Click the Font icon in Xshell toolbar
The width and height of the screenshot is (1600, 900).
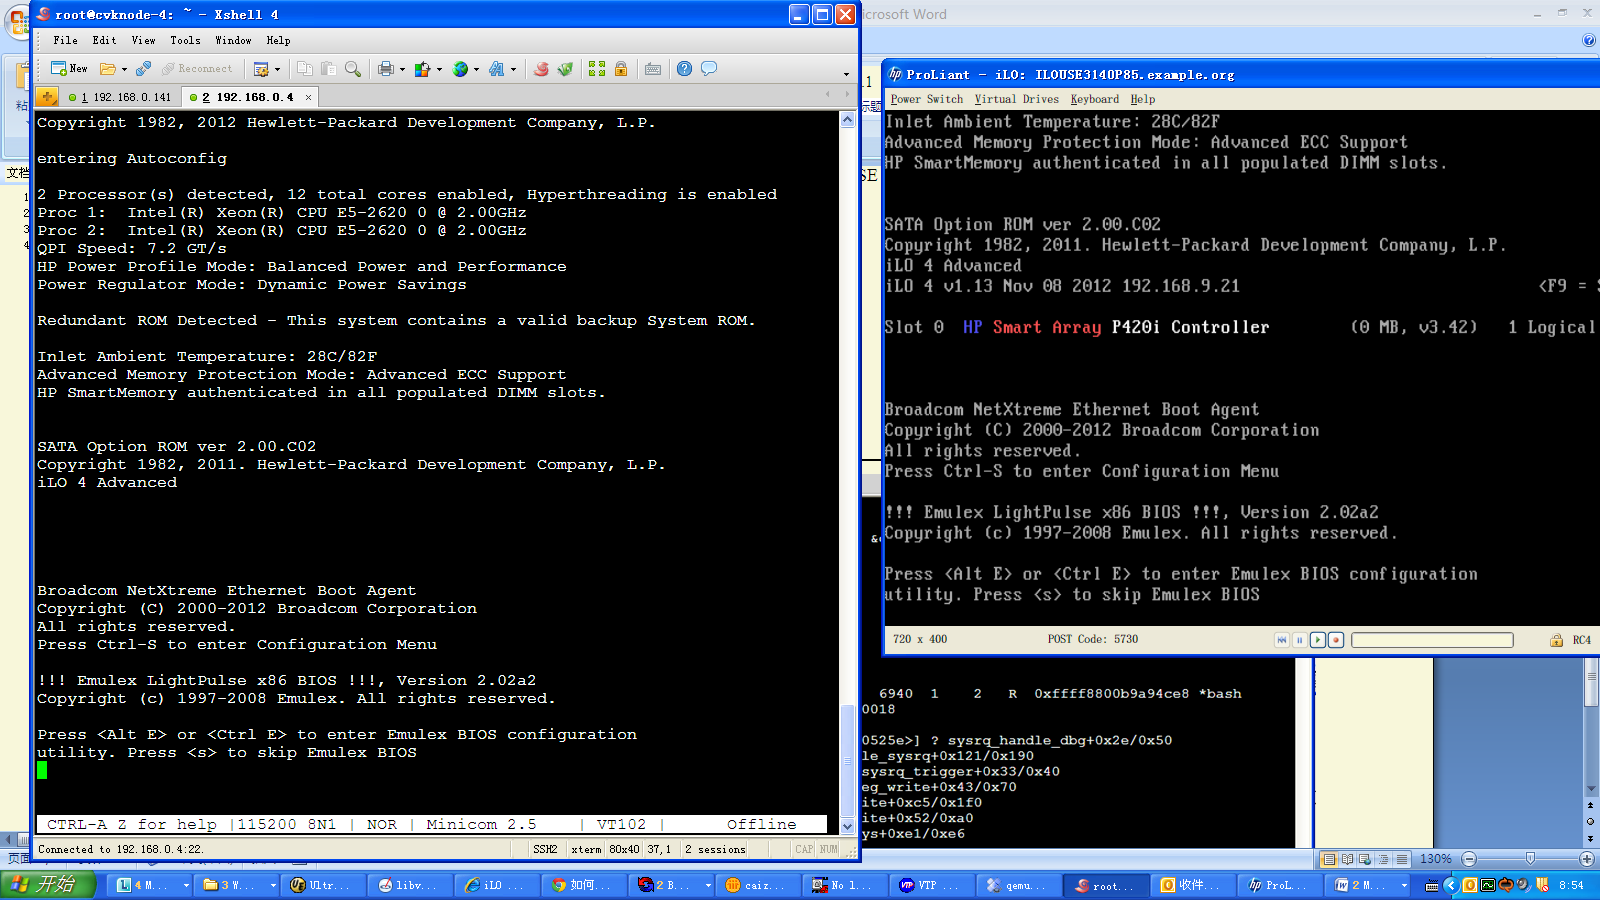[x=497, y=69]
